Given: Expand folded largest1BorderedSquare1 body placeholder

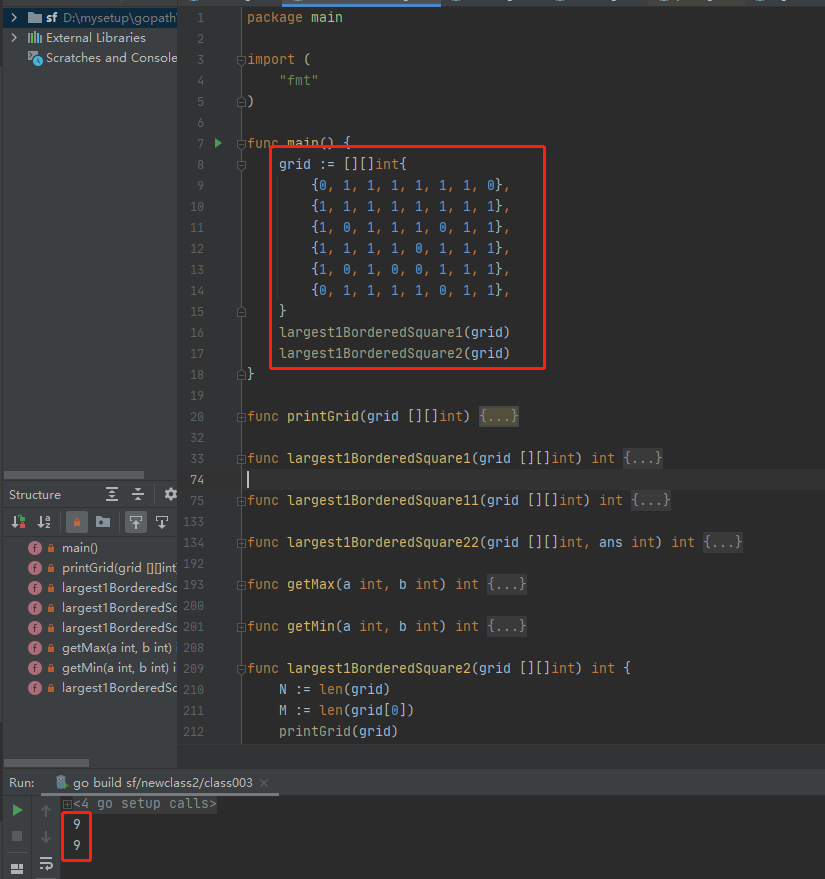Looking at the screenshot, I should pyautogui.click(x=643, y=458).
